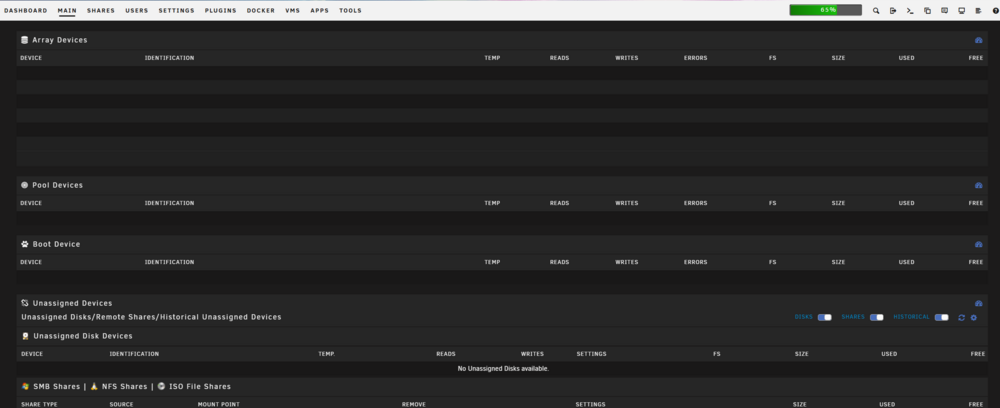The image size is (1000, 408).
Task: Click the Boot Device paw icon
Action: [x=25, y=244]
